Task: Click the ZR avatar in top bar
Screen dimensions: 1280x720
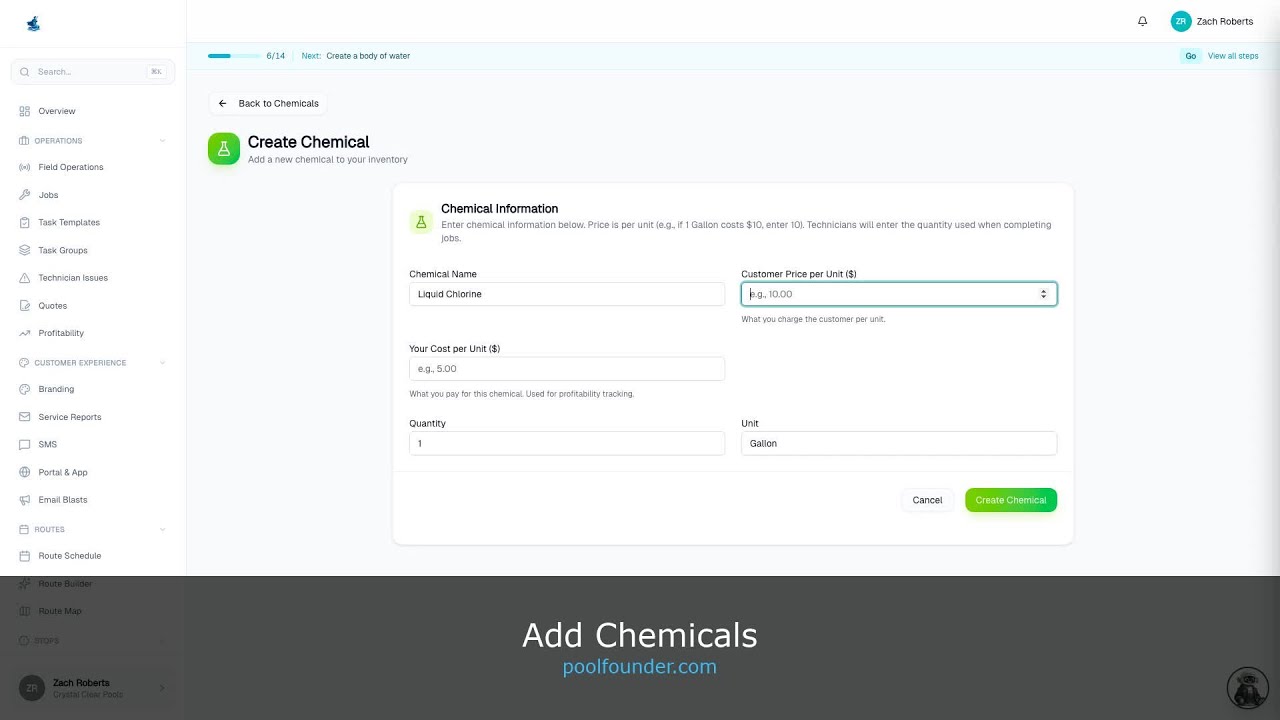Action: [1181, 21]
